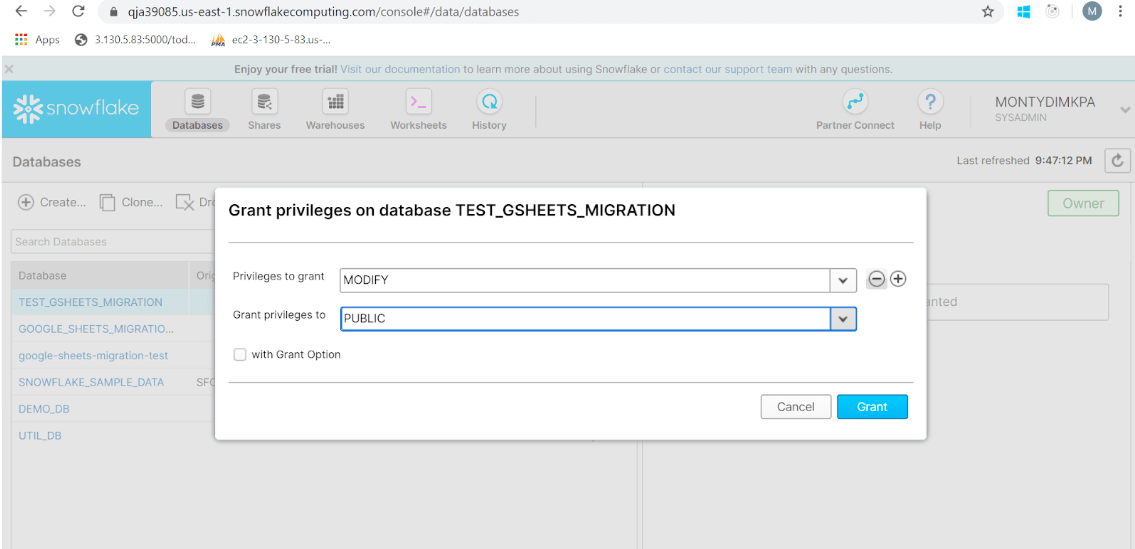
Task: Click the Grant button
Action: pyautogui.click(x=872, y=407)
